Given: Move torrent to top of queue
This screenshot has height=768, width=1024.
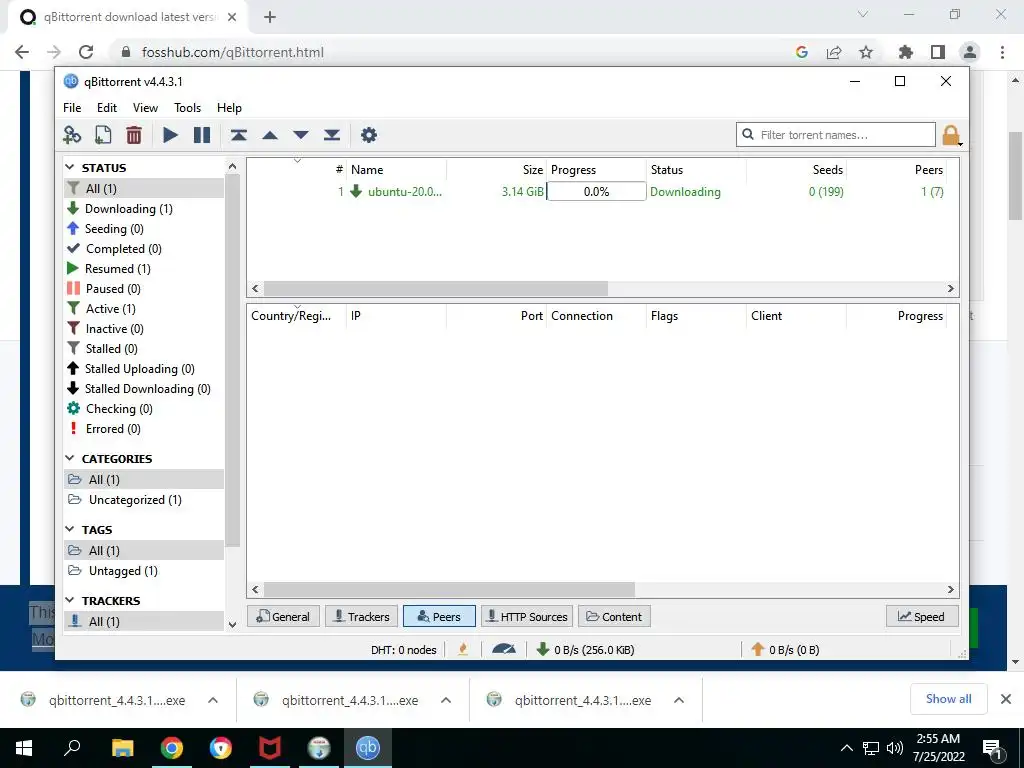Looking at the screenshot, I should coord(238,135).
